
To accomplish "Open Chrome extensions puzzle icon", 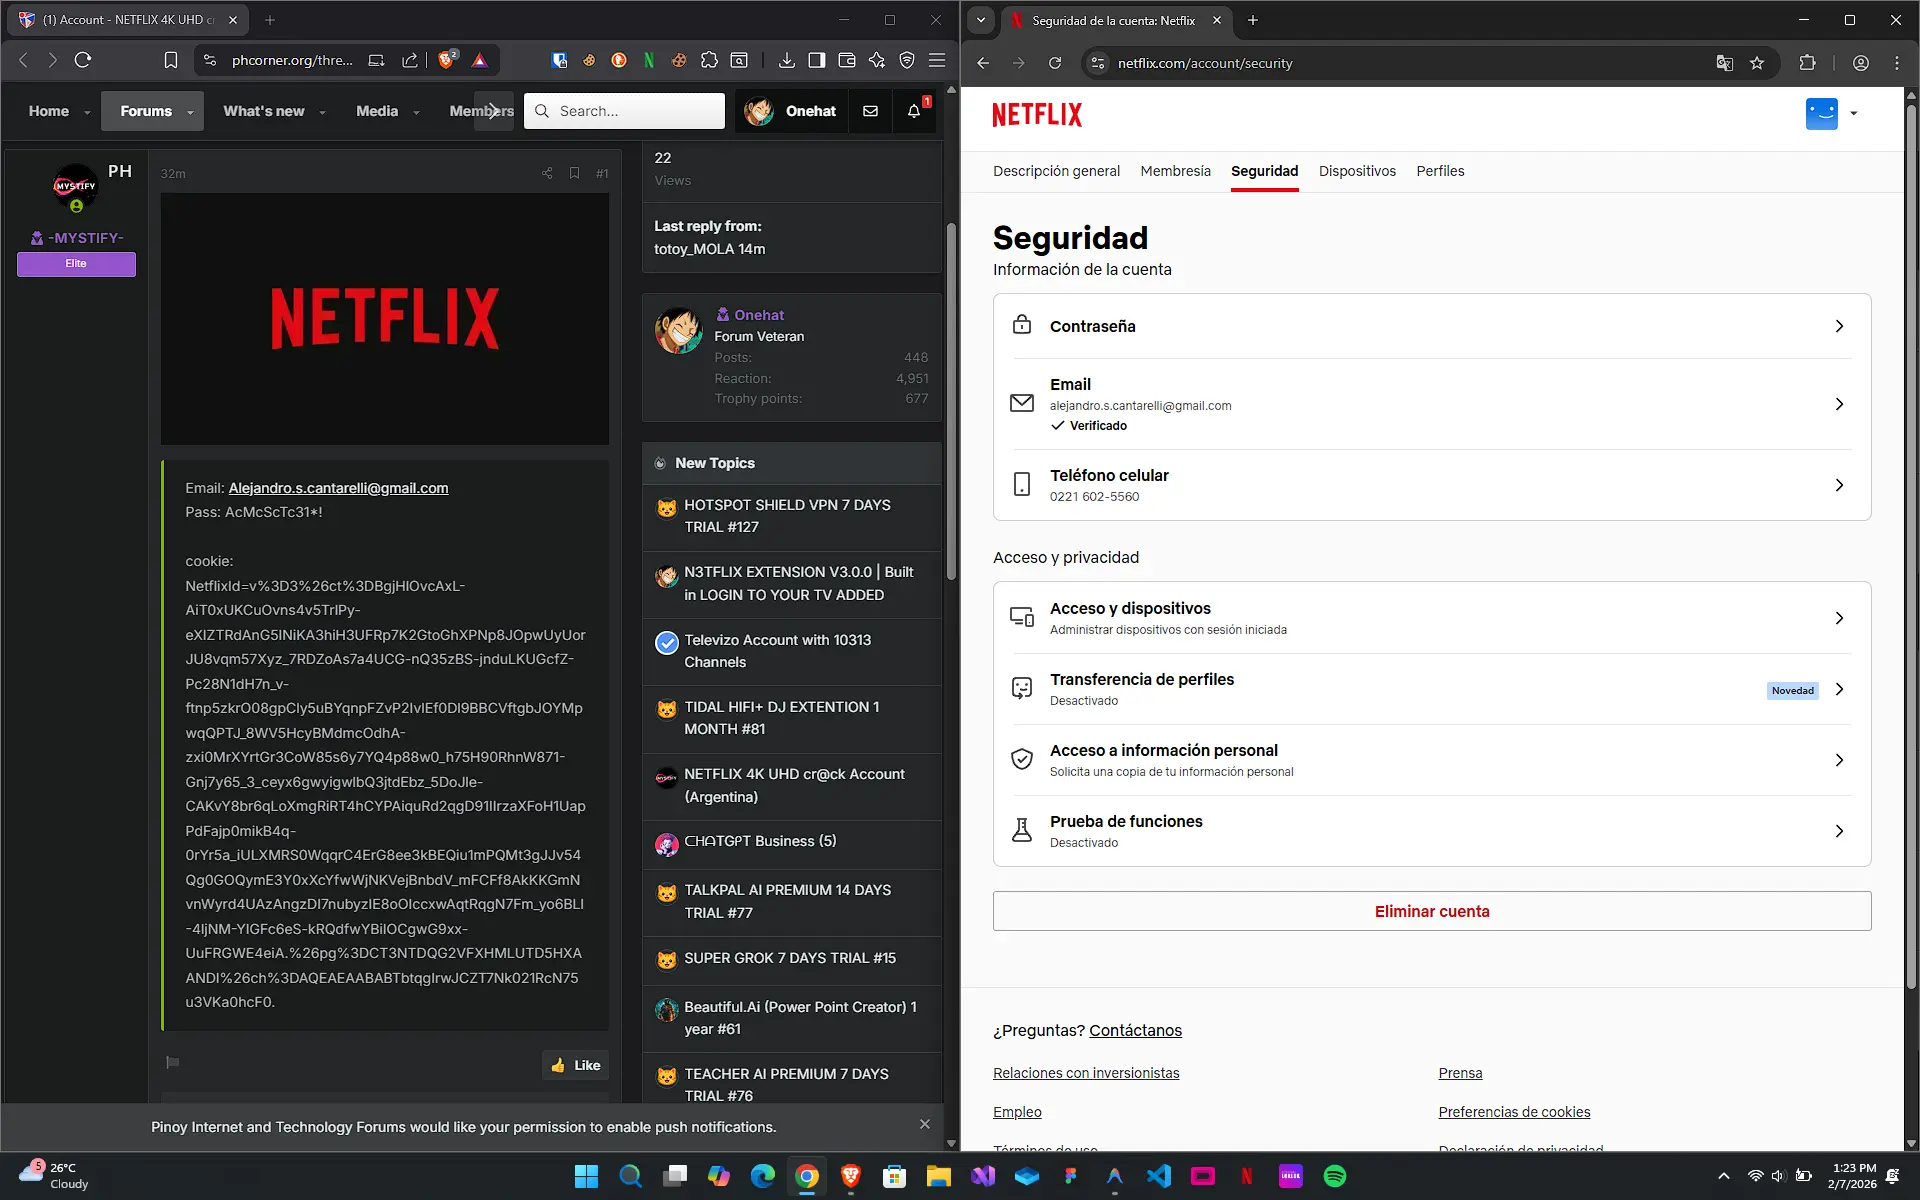I will (x=1807, y=63).
